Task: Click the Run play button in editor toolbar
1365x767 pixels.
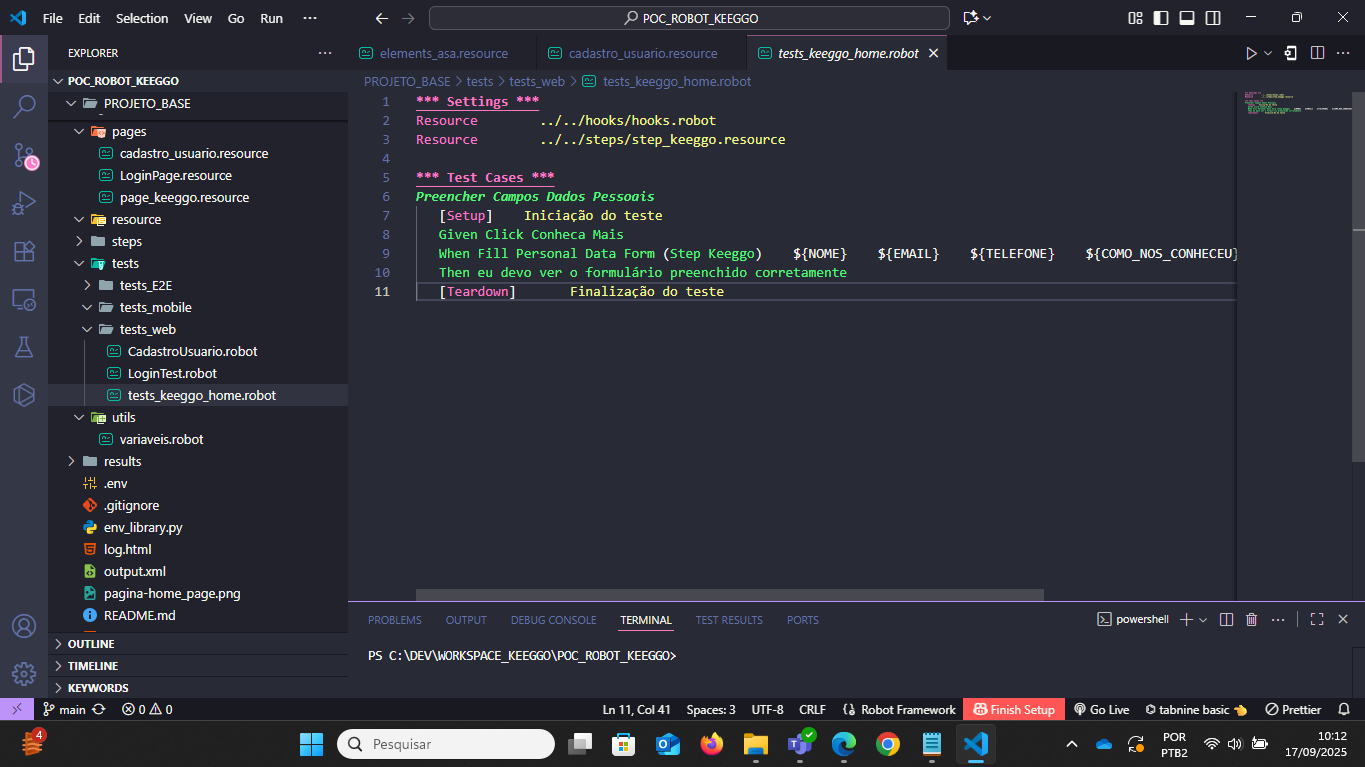Action: coord(1250,53)
